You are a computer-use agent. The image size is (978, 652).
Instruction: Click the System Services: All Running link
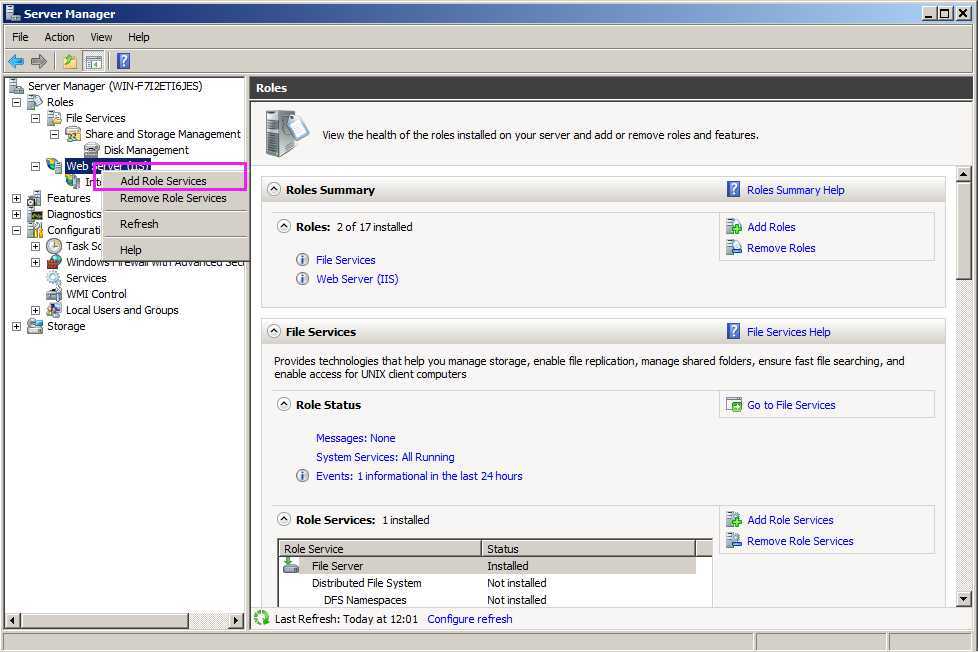[385, 457]
